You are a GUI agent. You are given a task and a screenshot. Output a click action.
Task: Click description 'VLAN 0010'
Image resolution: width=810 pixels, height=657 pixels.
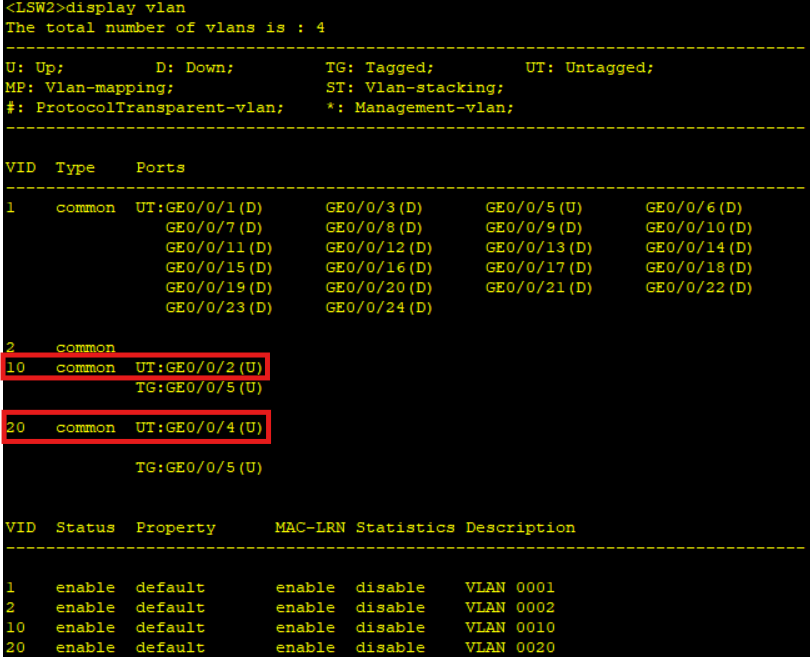[x=510, y=628]
